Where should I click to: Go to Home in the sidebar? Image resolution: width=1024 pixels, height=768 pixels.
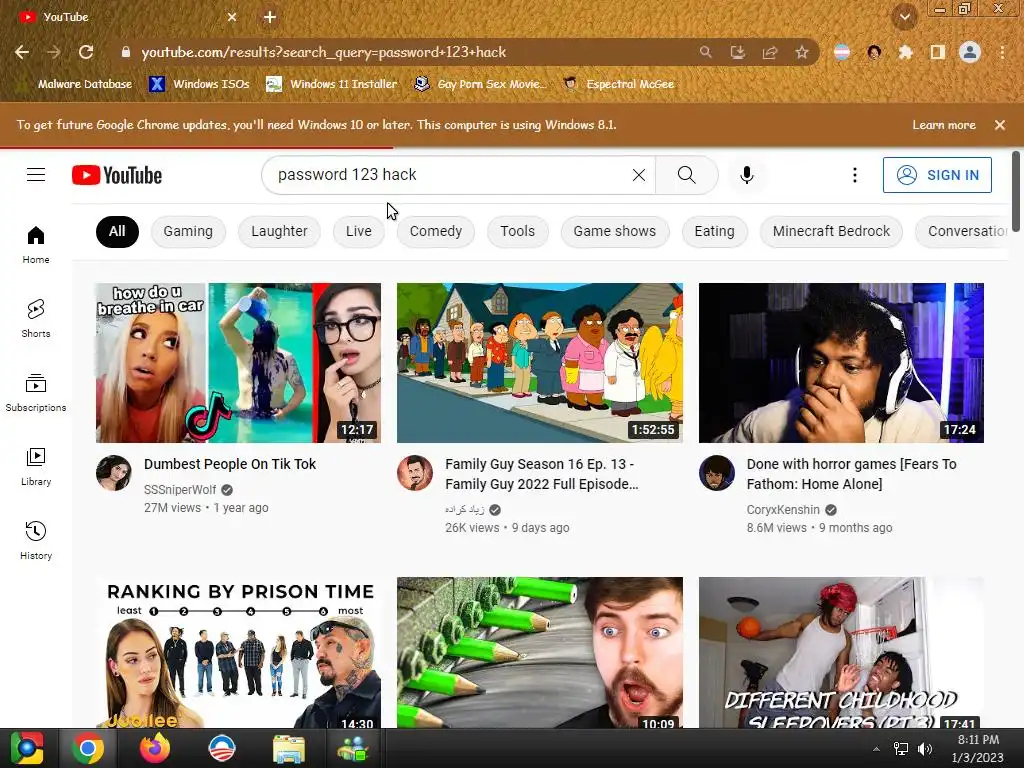pos(36,245)
